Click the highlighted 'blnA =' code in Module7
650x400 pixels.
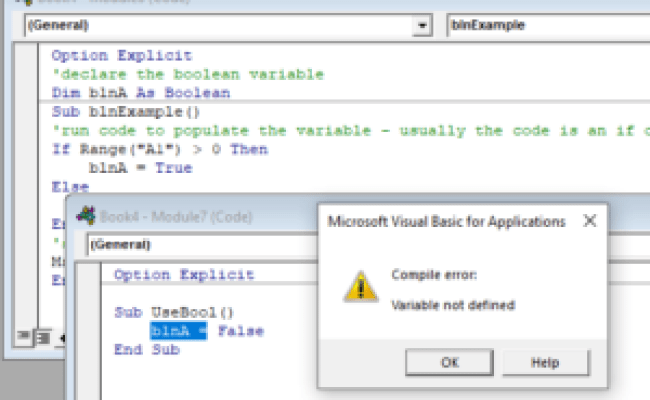tap(178, 331)
